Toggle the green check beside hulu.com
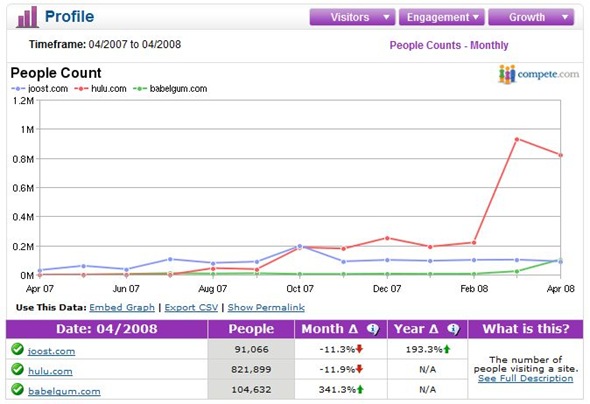The height and width of the screenshot is (404, 590). [x=17, y=369]
